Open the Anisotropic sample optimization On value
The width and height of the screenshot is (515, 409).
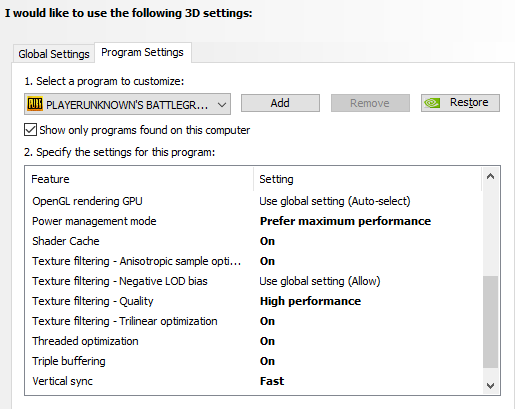[x=267, y=261]
